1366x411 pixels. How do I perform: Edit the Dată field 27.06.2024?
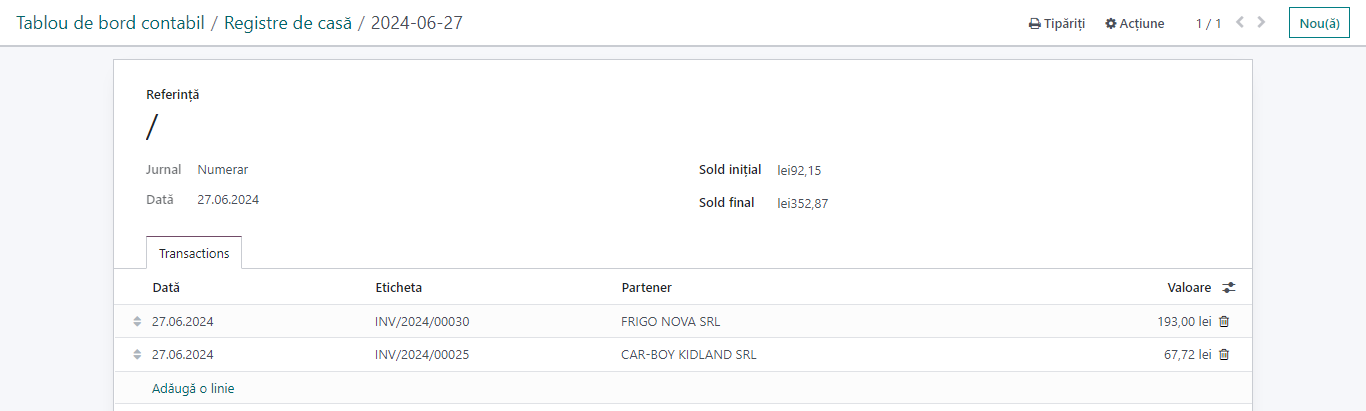[228, 200]
